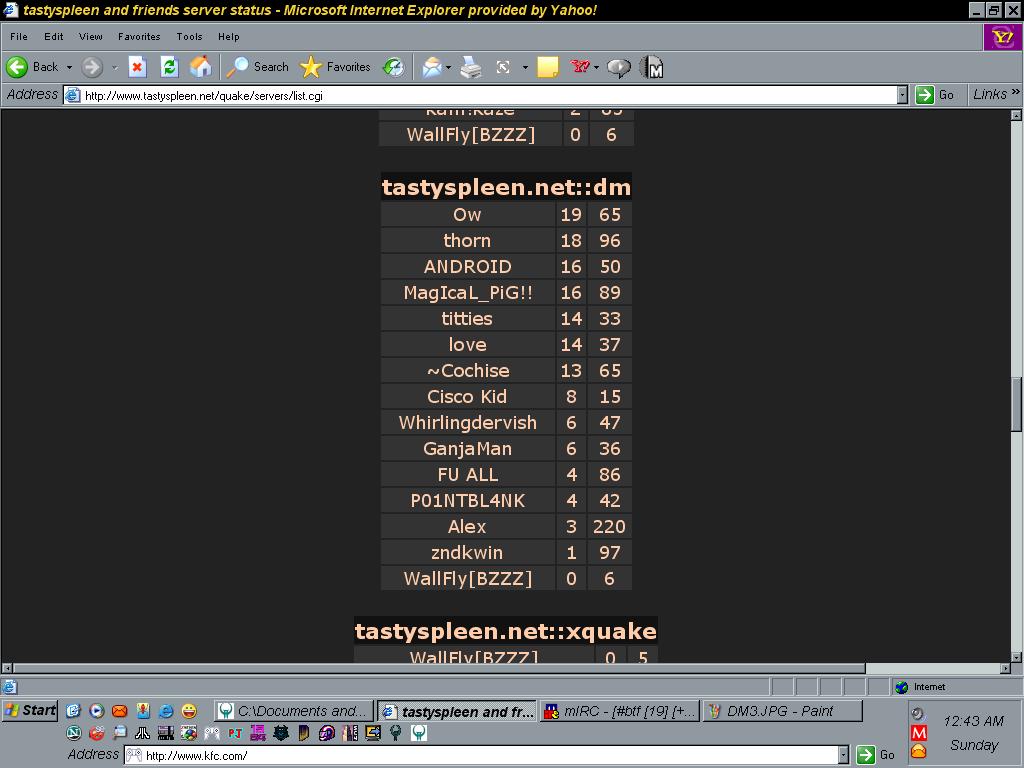Go to the Home page icon
Image resolution: width=1024 pixels, height=768 pixels.
(x=201, y=67)
